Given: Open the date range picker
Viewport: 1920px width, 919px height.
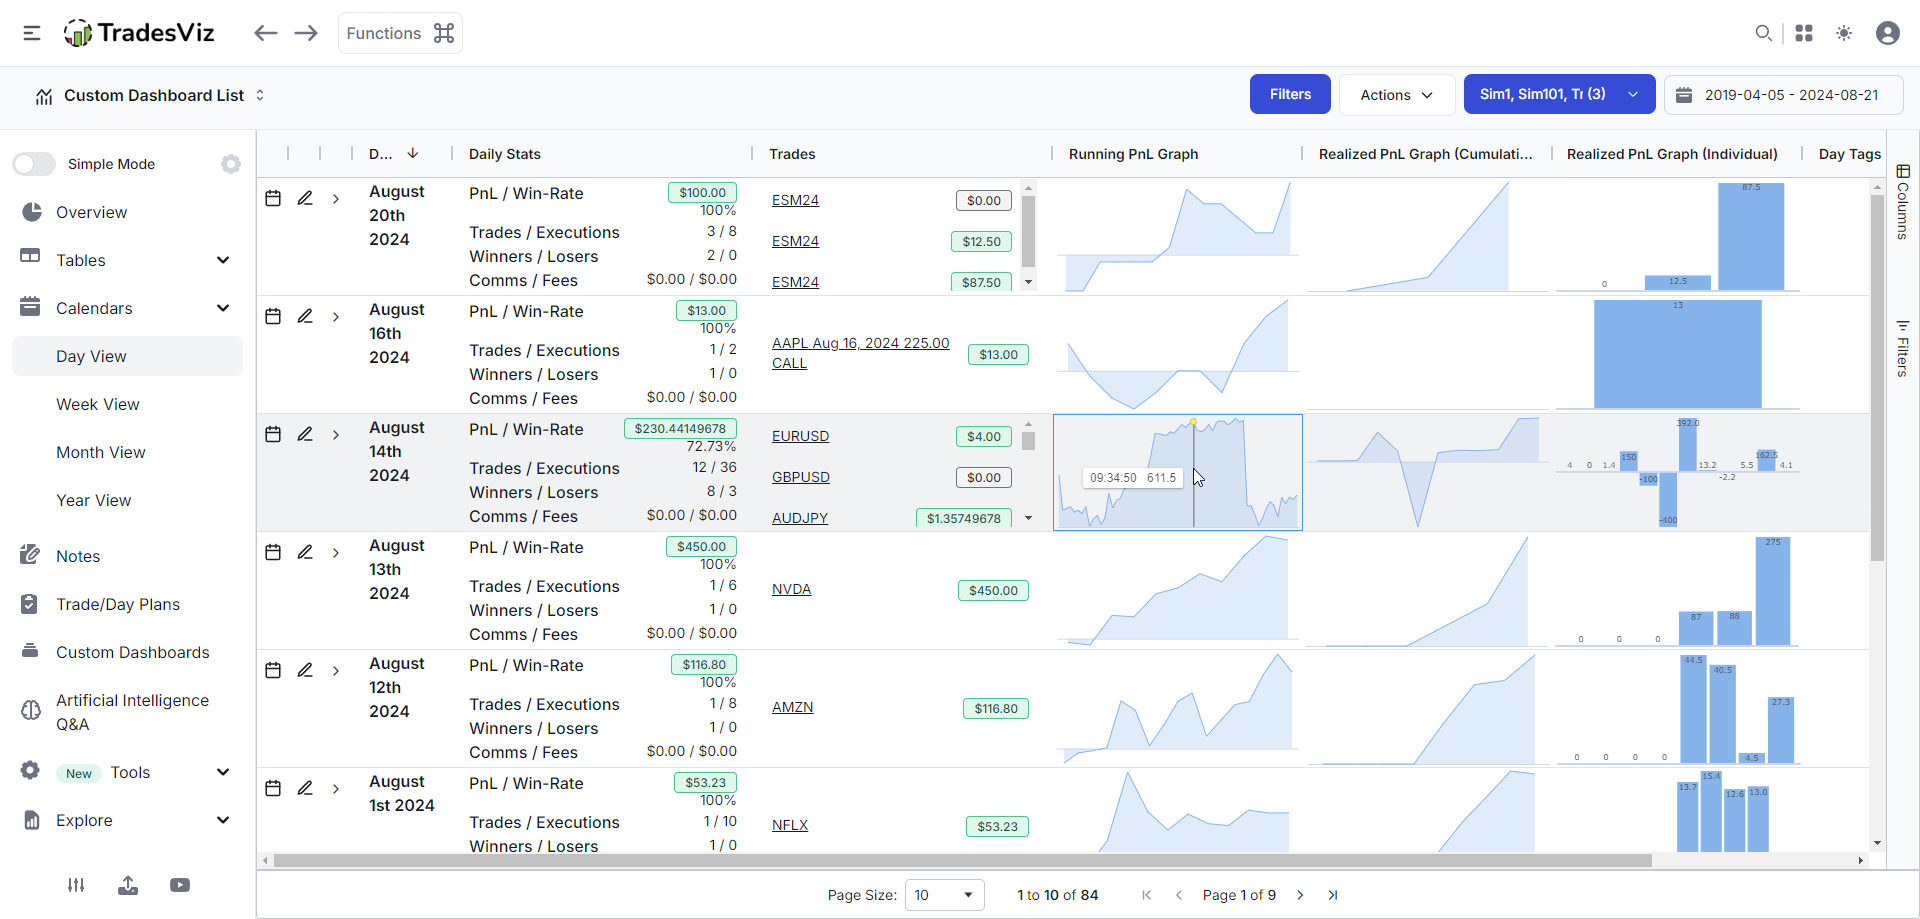Looking at the screenshot, I should [1784, 95].
